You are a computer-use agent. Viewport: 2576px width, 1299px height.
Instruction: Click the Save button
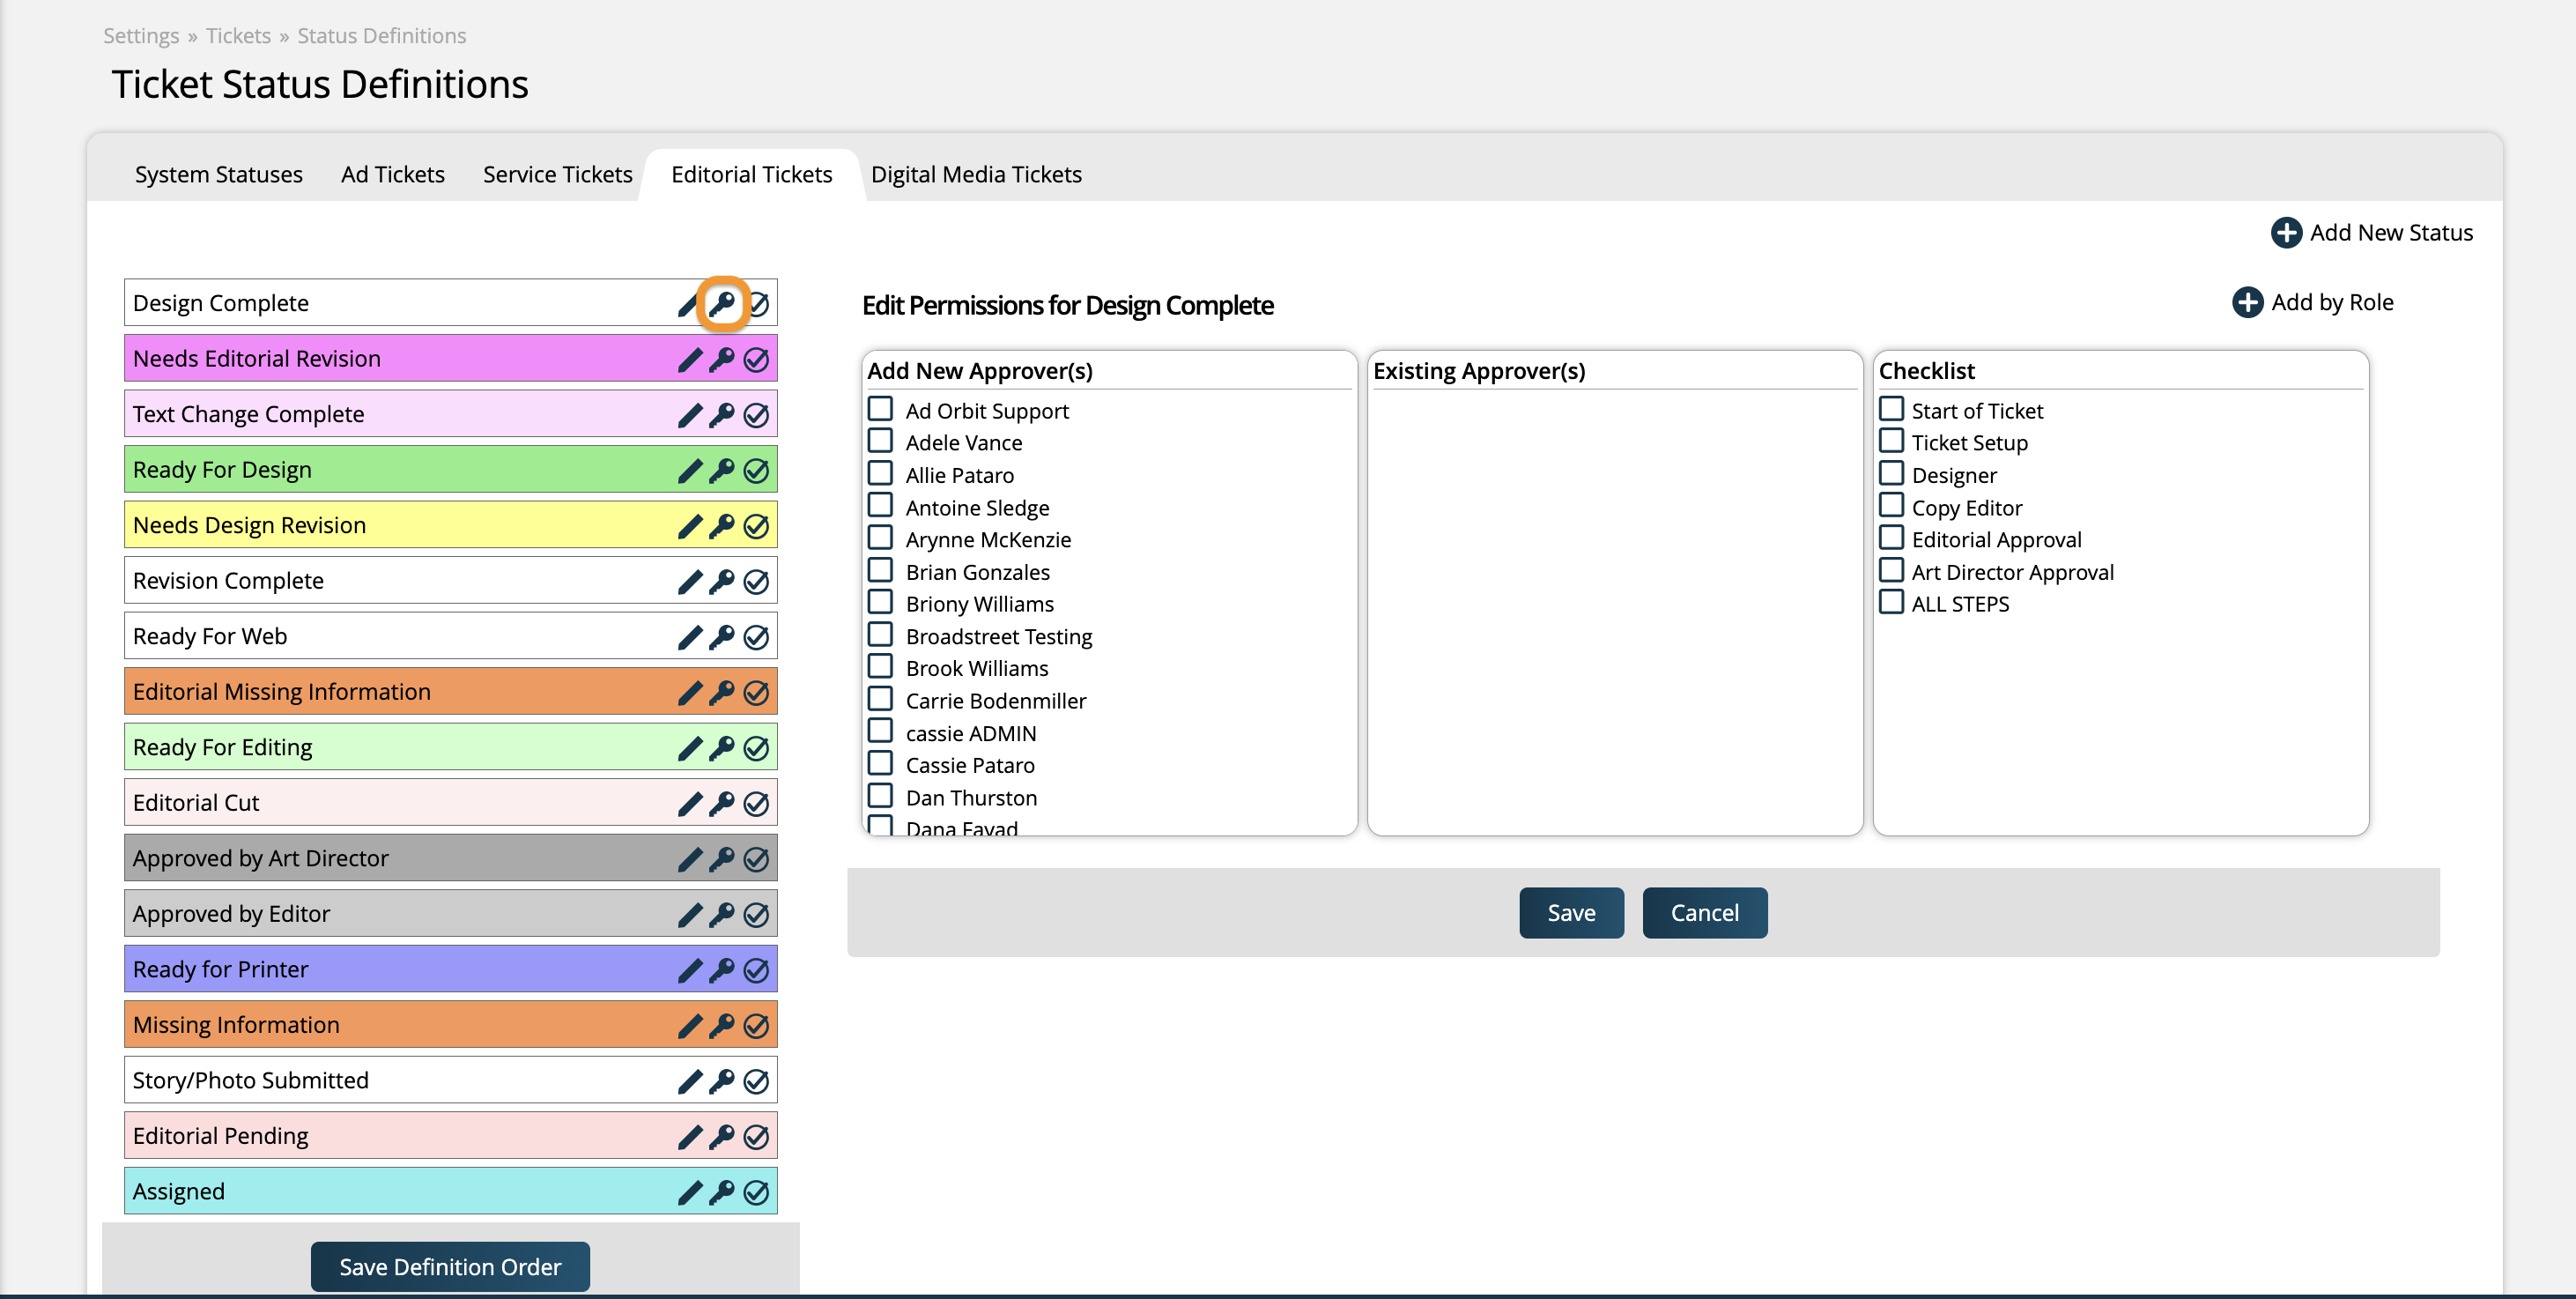click(x=1570, y=912)
